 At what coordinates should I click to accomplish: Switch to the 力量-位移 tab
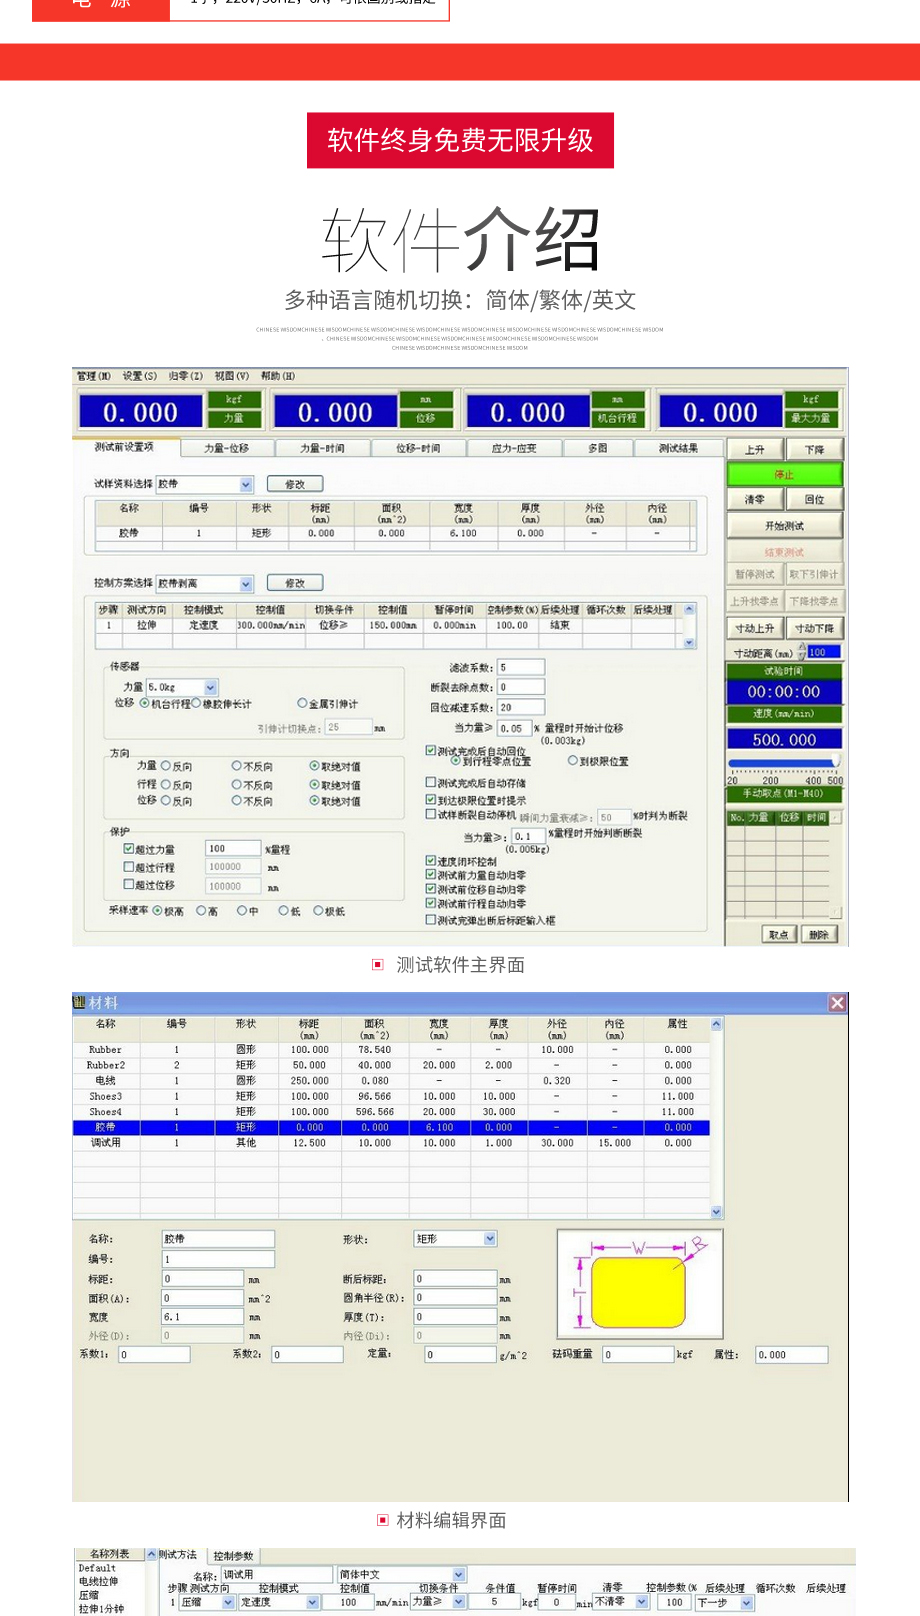(226, 448)
